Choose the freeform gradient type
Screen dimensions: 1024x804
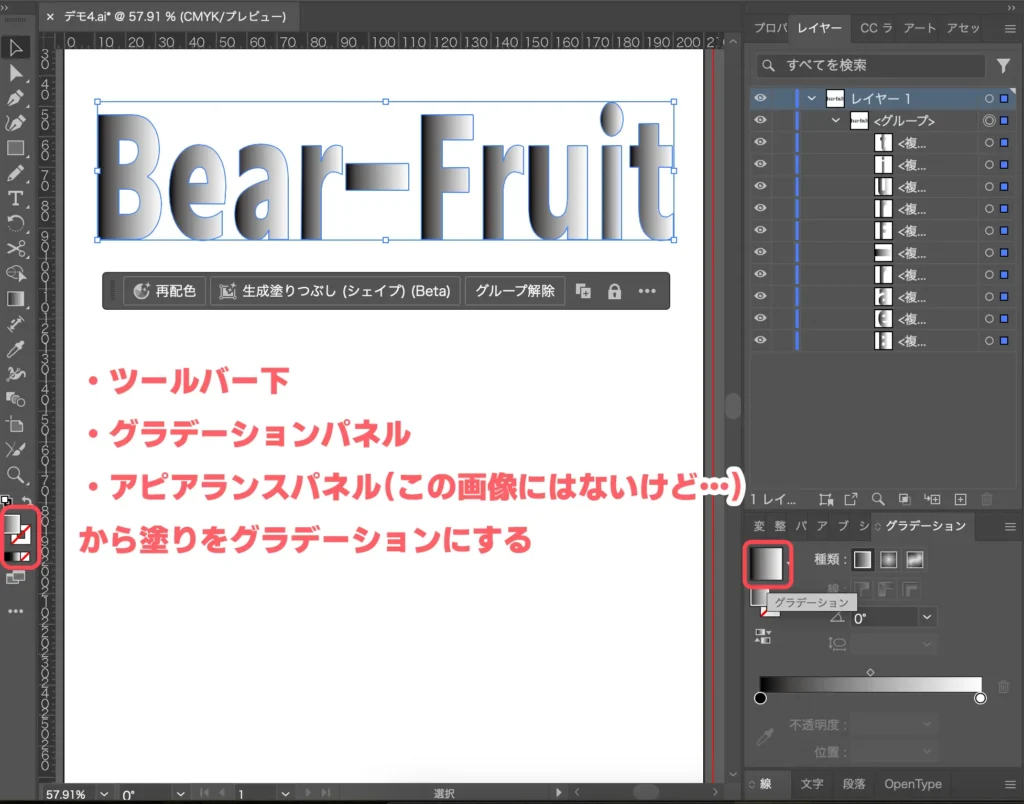click(915, 560)
